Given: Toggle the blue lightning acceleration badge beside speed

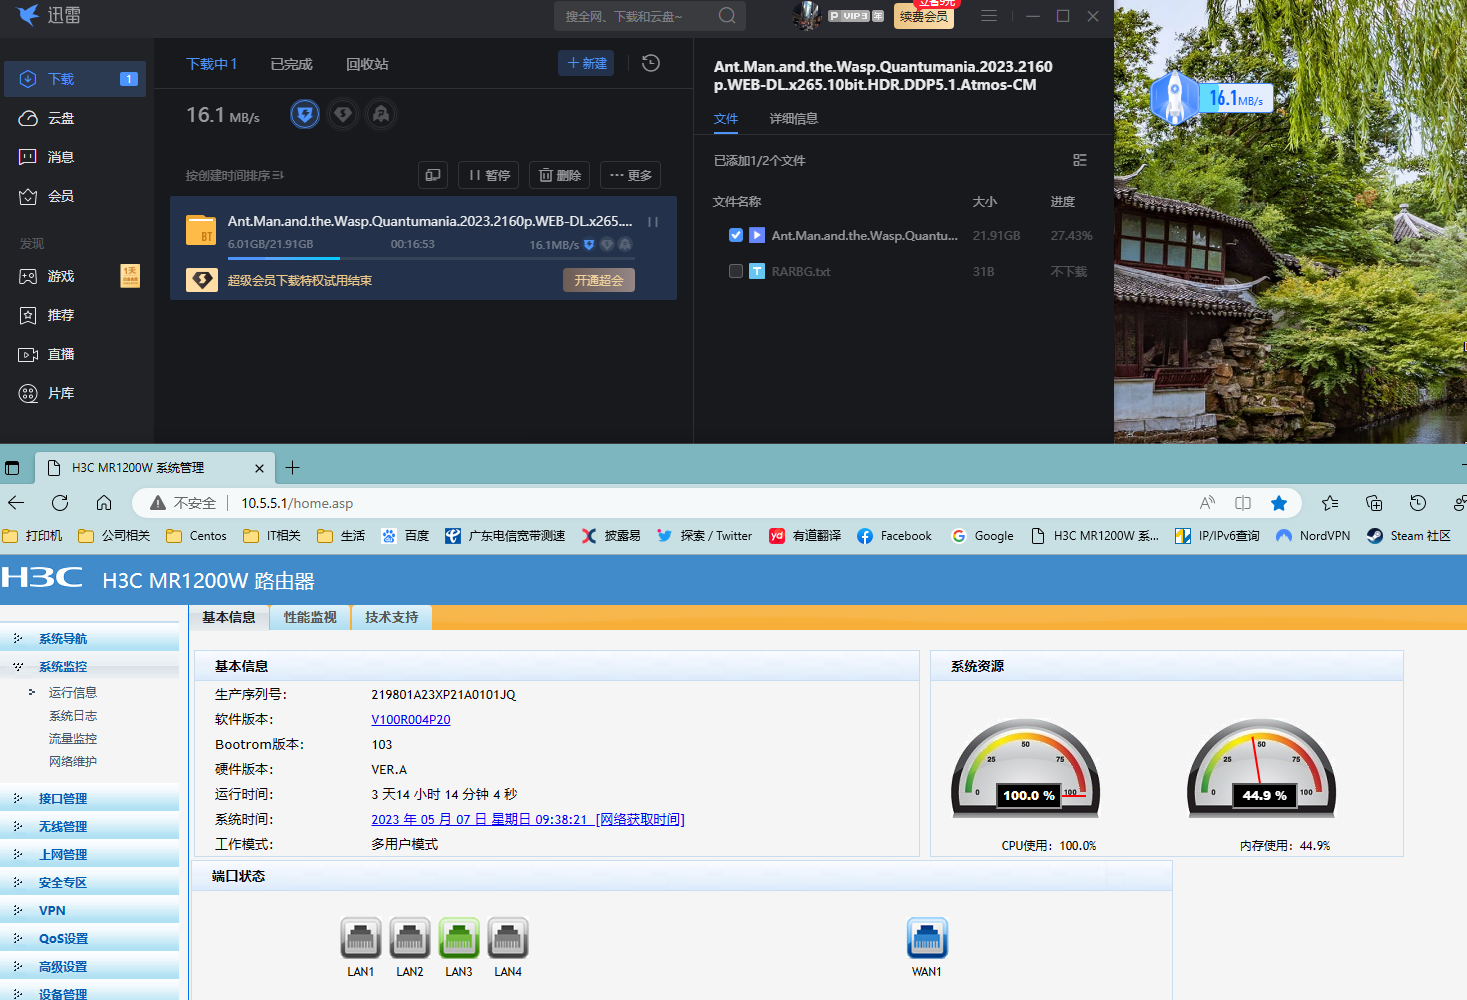Looking at the screenshot, I should click(305, 115).
